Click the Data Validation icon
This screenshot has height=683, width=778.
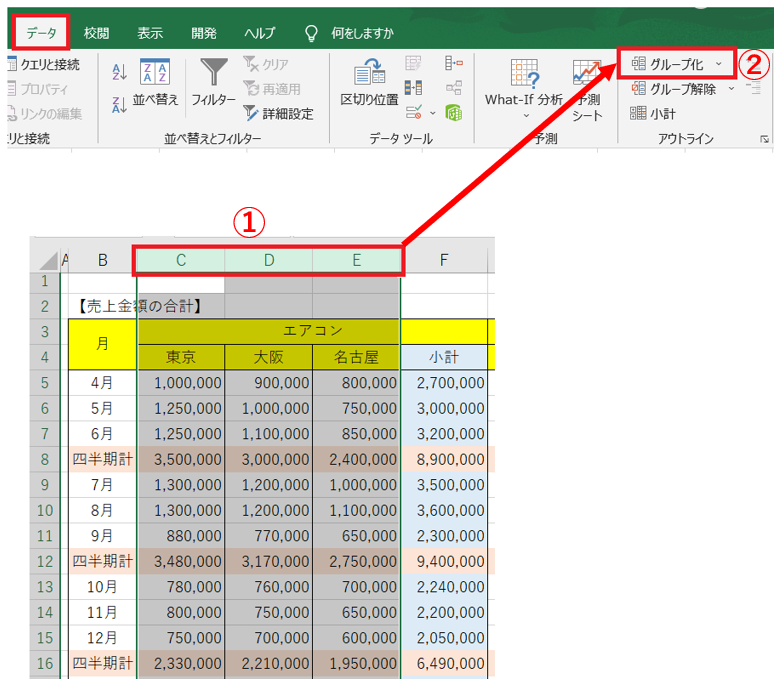pyautogui.click(x=414, y=113)
